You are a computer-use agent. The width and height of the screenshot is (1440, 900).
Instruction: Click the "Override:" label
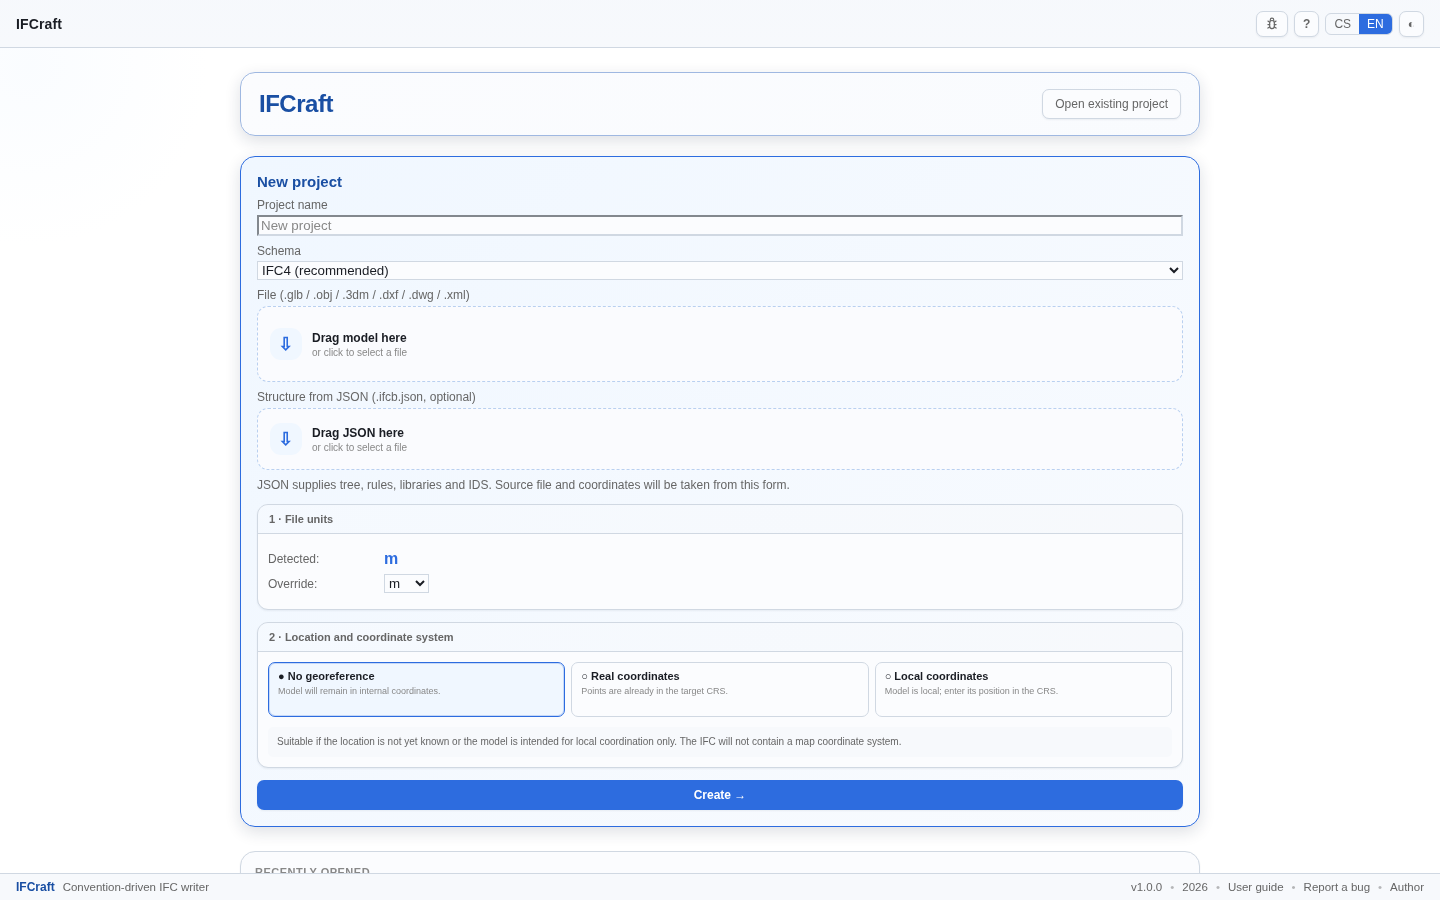click(x=292, y=584)
